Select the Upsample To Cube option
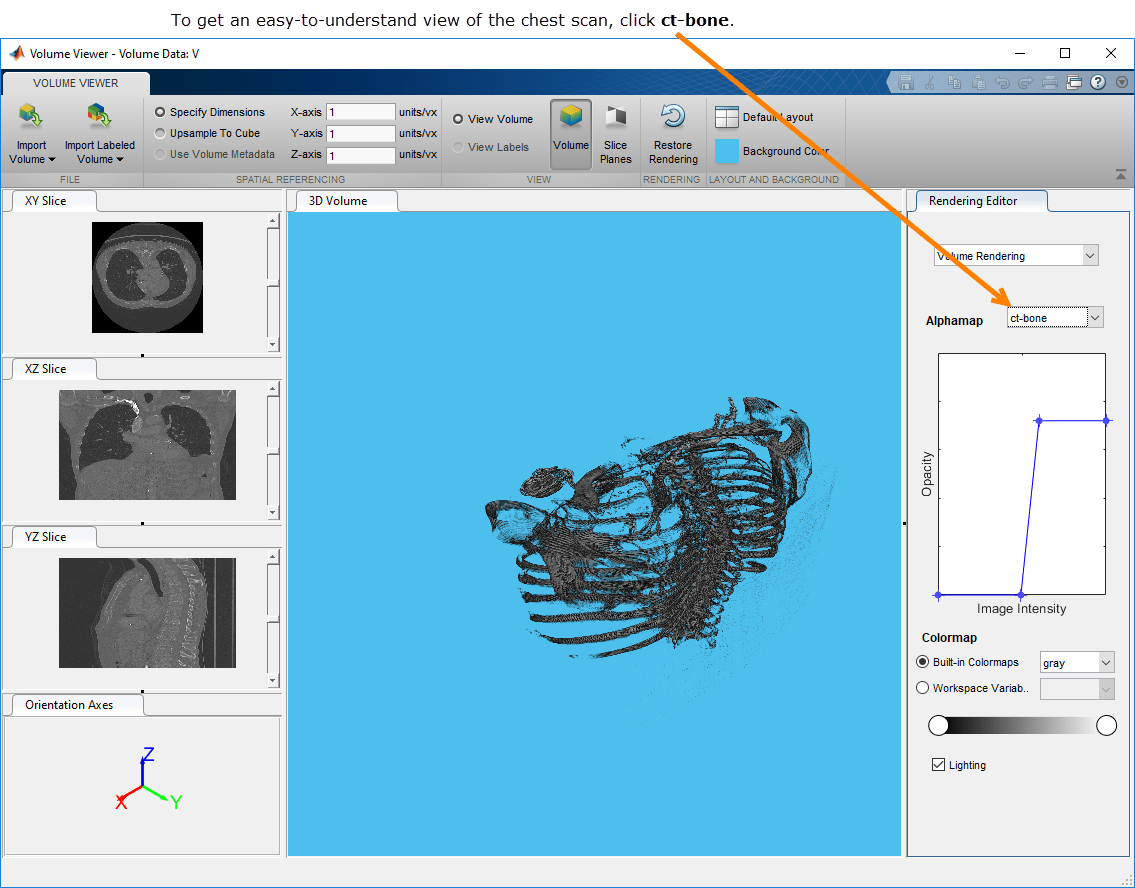 click(161, 133)
